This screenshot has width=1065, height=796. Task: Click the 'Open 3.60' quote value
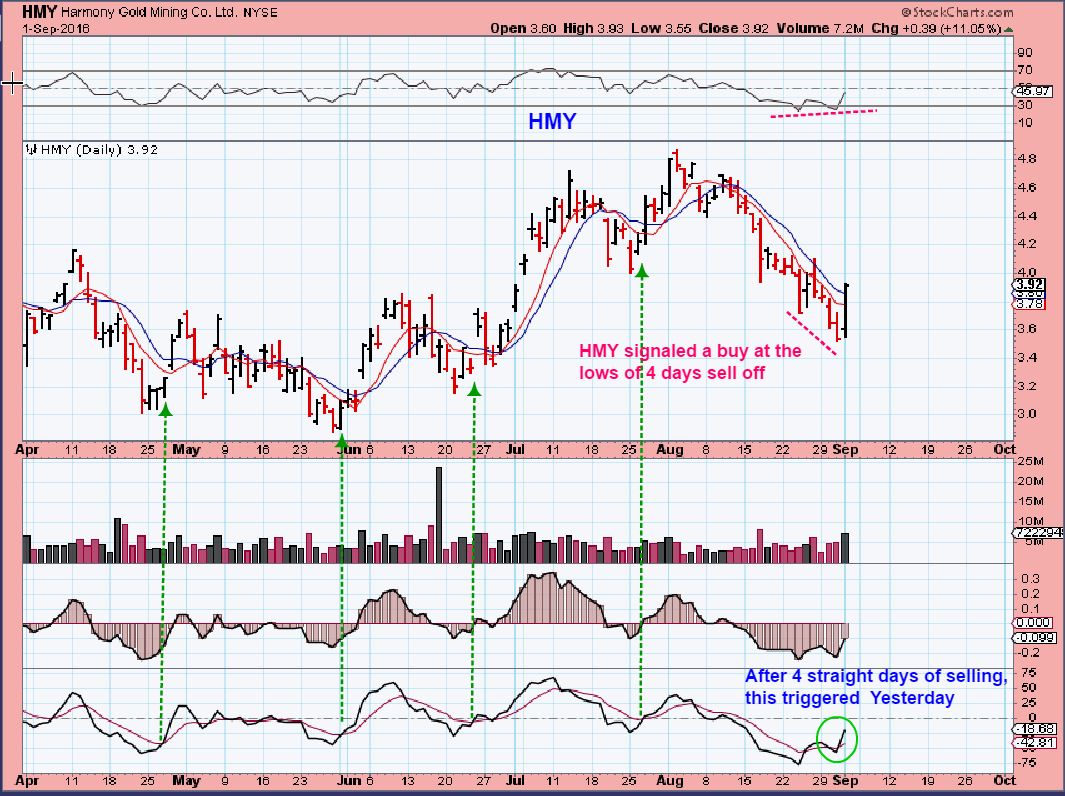coord(524,29)
